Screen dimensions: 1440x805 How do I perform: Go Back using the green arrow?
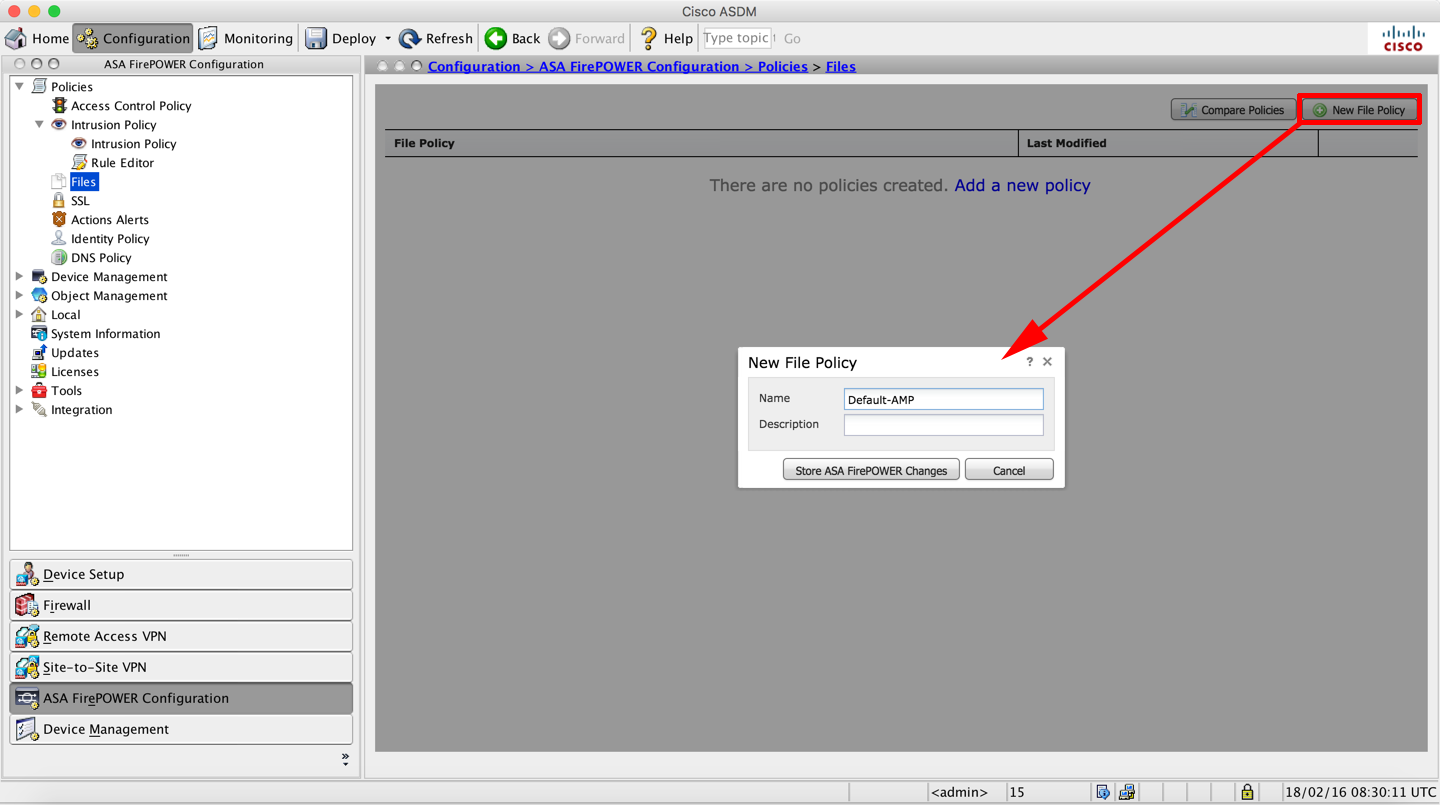(x=513, y=38)
